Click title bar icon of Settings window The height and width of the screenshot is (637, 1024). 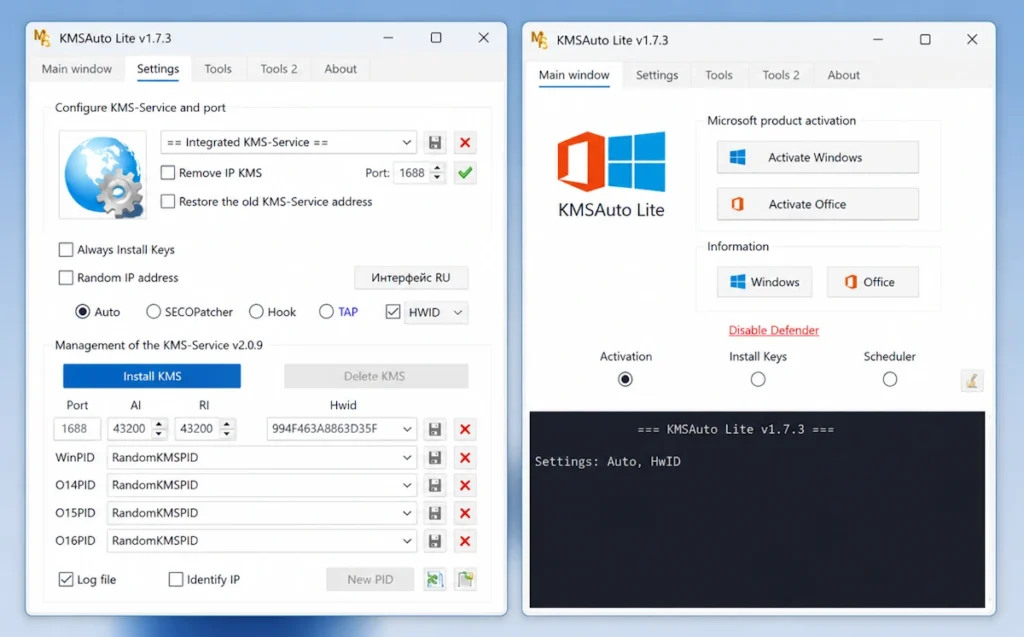click(42, 38)
